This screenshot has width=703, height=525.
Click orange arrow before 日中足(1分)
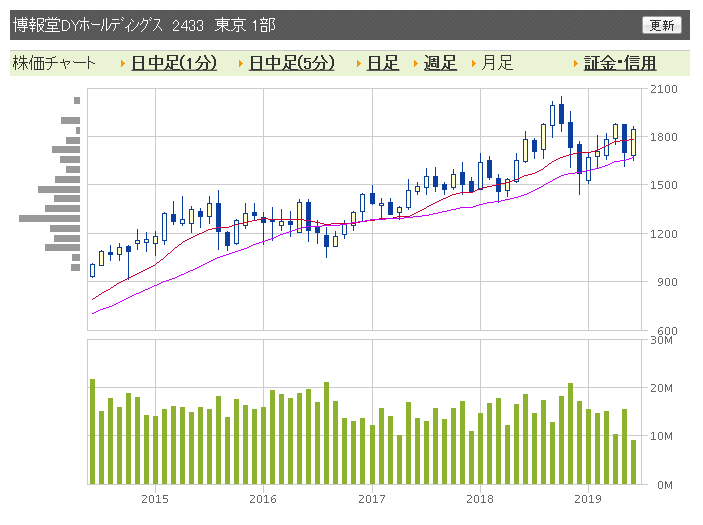(123, 64)
